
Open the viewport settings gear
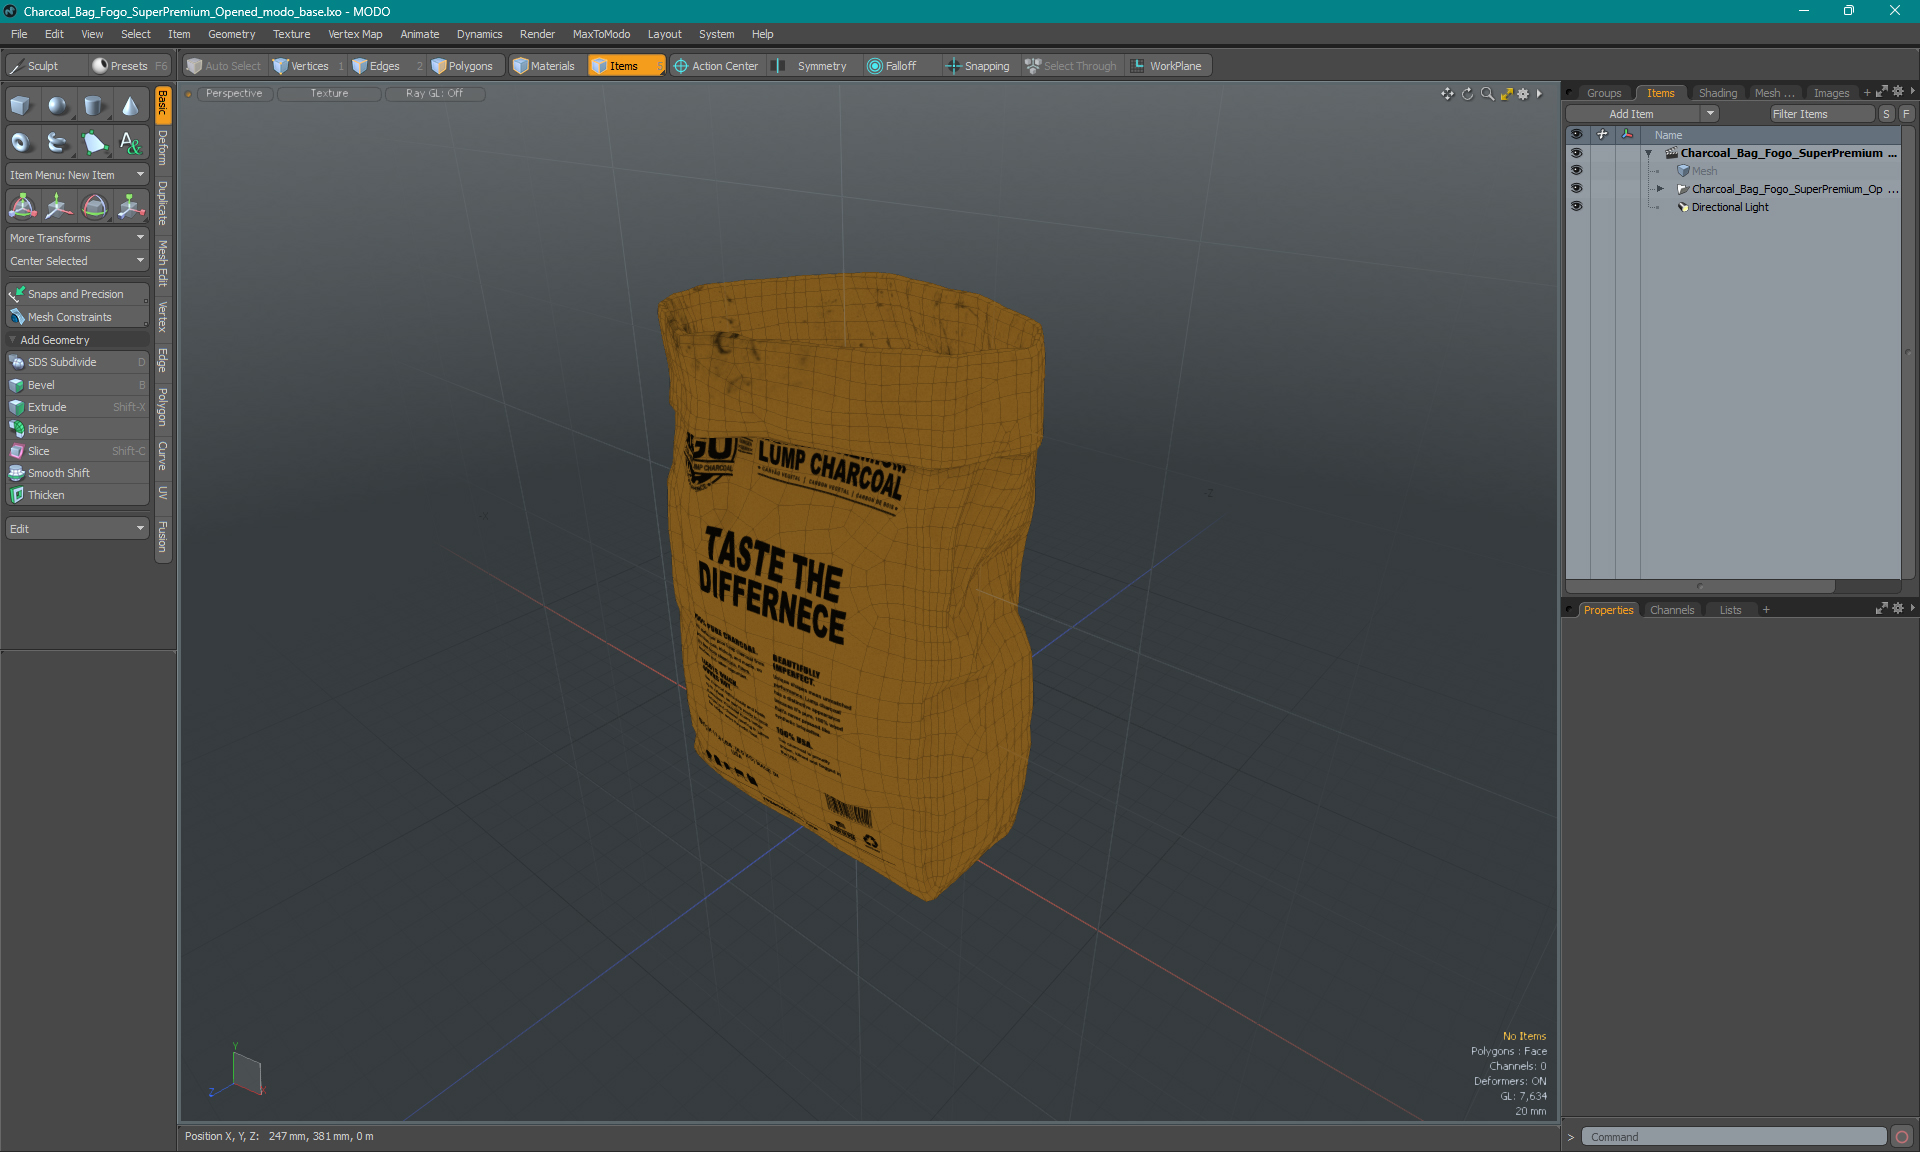click(1523, 94)
